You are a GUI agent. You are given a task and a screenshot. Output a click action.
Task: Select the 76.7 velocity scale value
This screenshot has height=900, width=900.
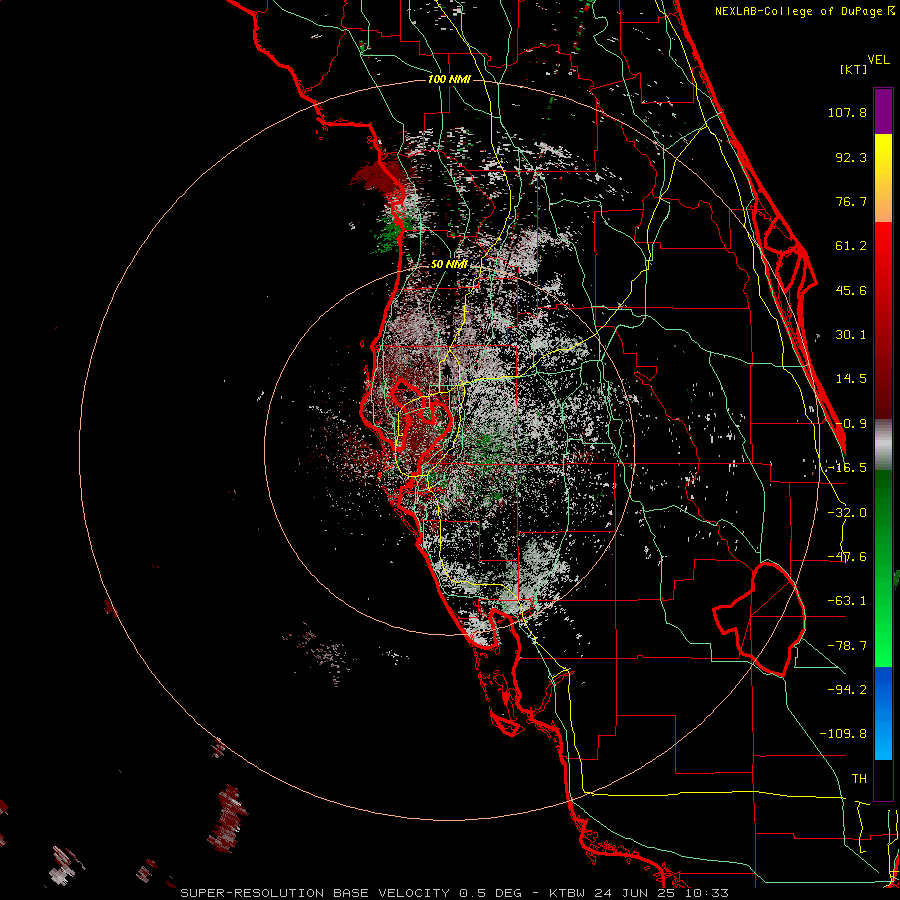(x=851, y=201)
